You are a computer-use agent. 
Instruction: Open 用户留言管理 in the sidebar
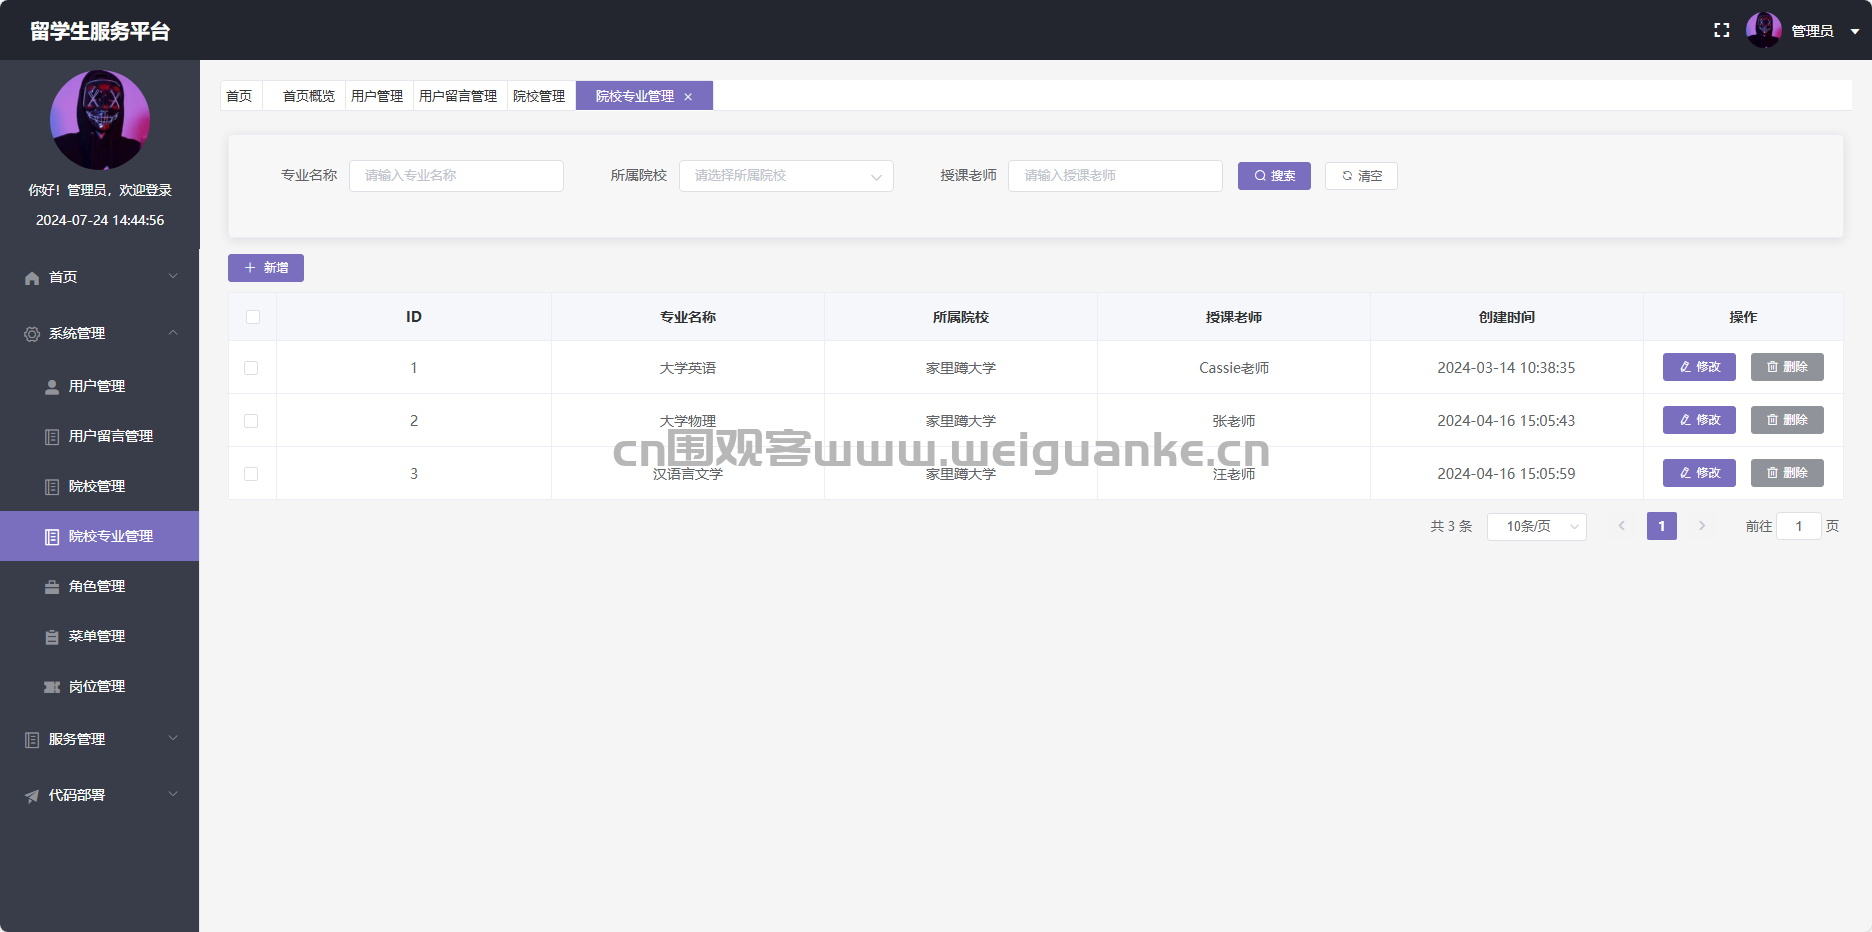point(99,436)
